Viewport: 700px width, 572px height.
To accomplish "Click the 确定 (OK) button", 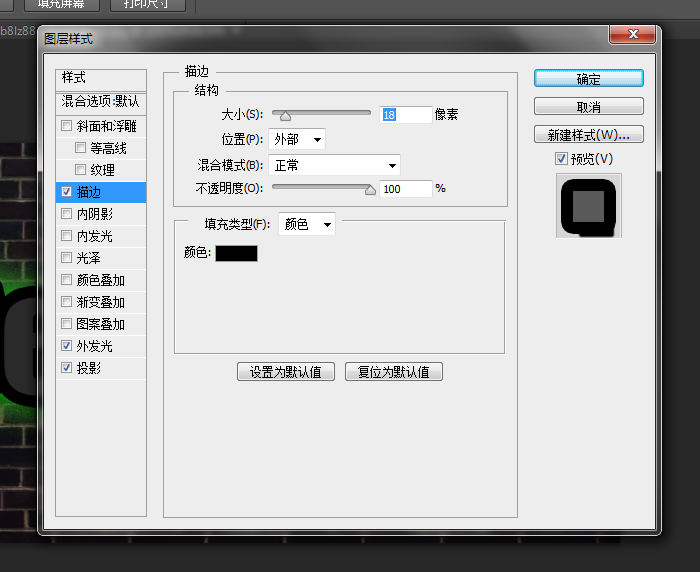I will tap(588, 78).
